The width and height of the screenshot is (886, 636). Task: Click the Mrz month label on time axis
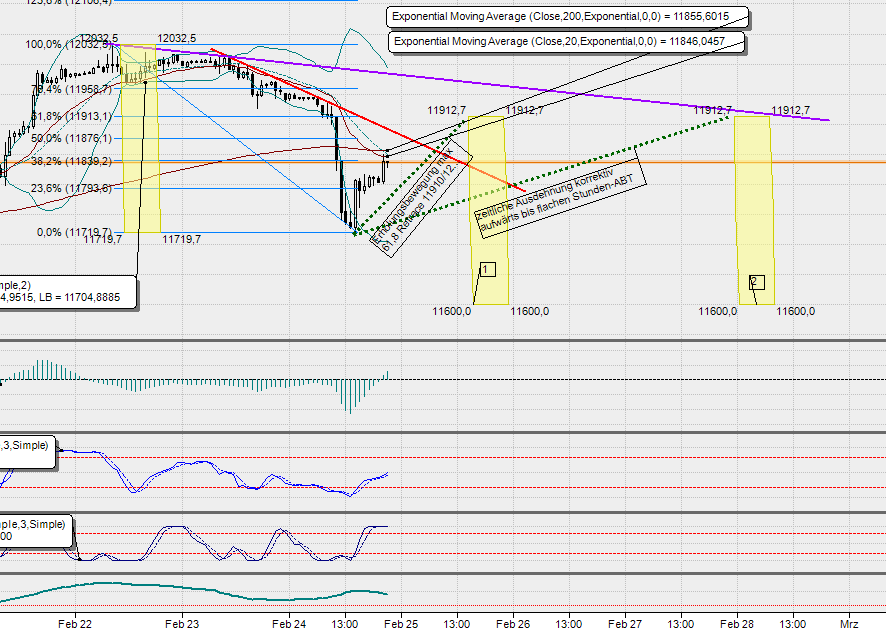click(849, 624)
